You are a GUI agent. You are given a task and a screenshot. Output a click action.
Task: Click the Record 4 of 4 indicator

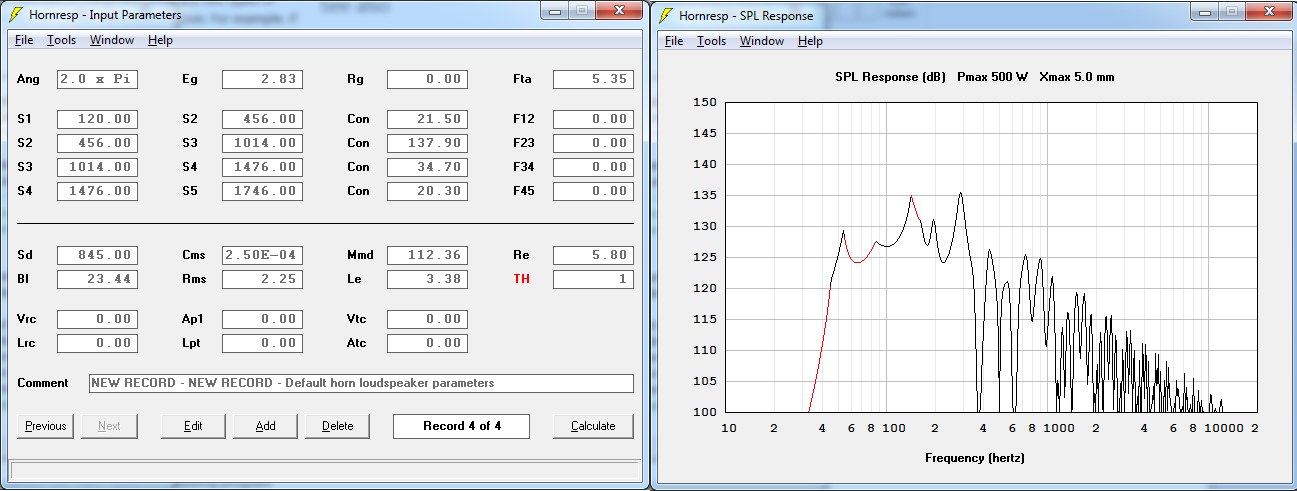tap(461, 426)
